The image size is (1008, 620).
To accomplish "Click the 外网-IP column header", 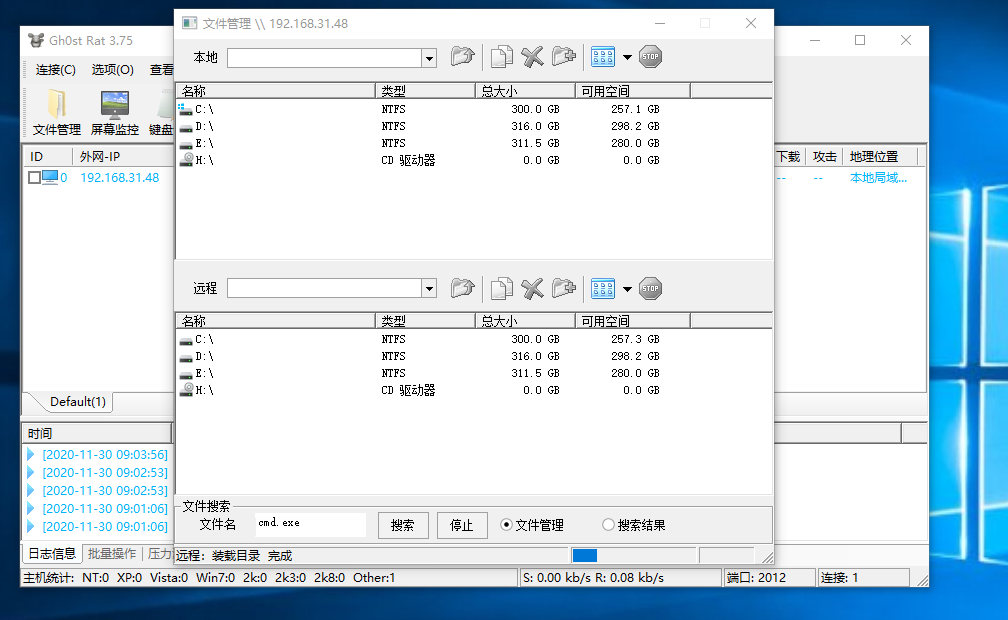I will pyautogui.click(x=123, y=156).
